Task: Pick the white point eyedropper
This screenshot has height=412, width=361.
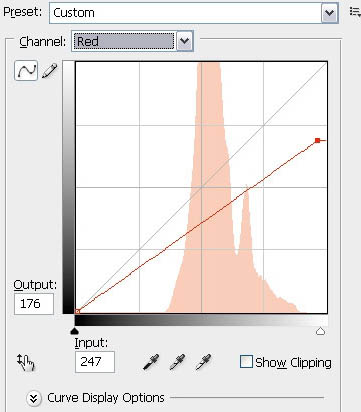Action: tap(203, 362)
